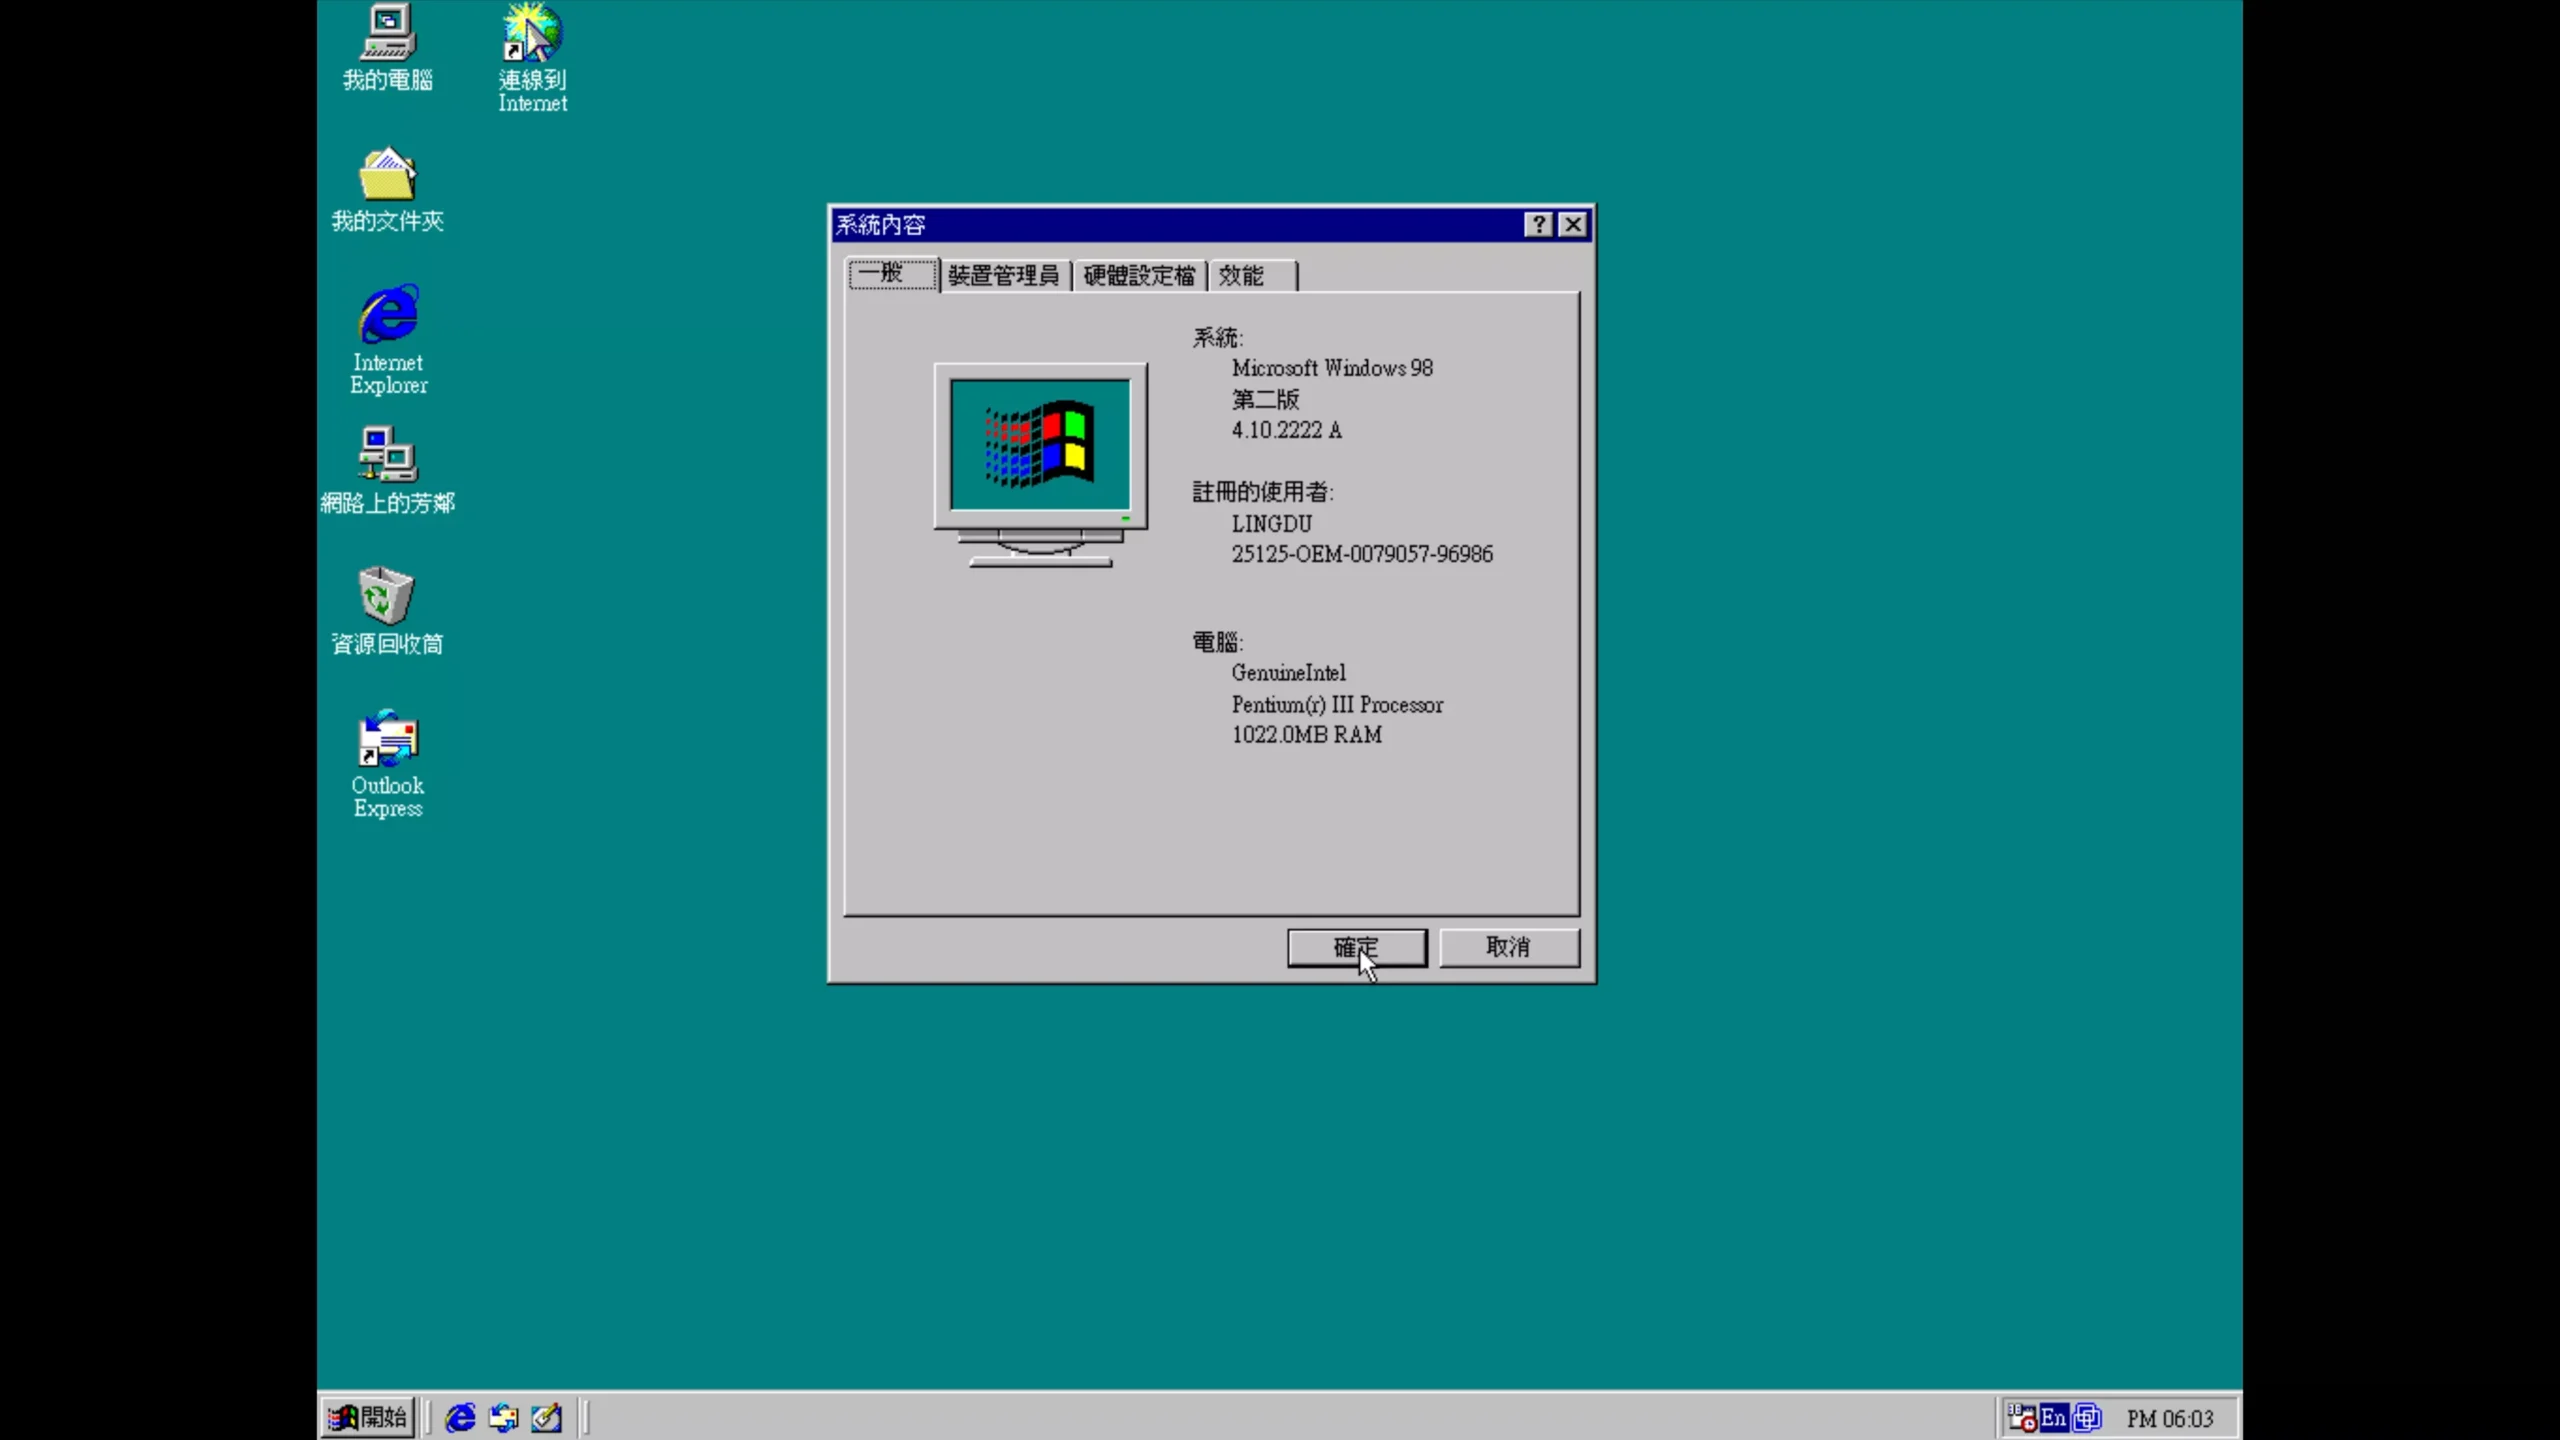Image resolution: width=2560 pixels, height=1440 pixels.
Task: Switch to the 一般 (General) tab
Action: (x=892, y=273)
